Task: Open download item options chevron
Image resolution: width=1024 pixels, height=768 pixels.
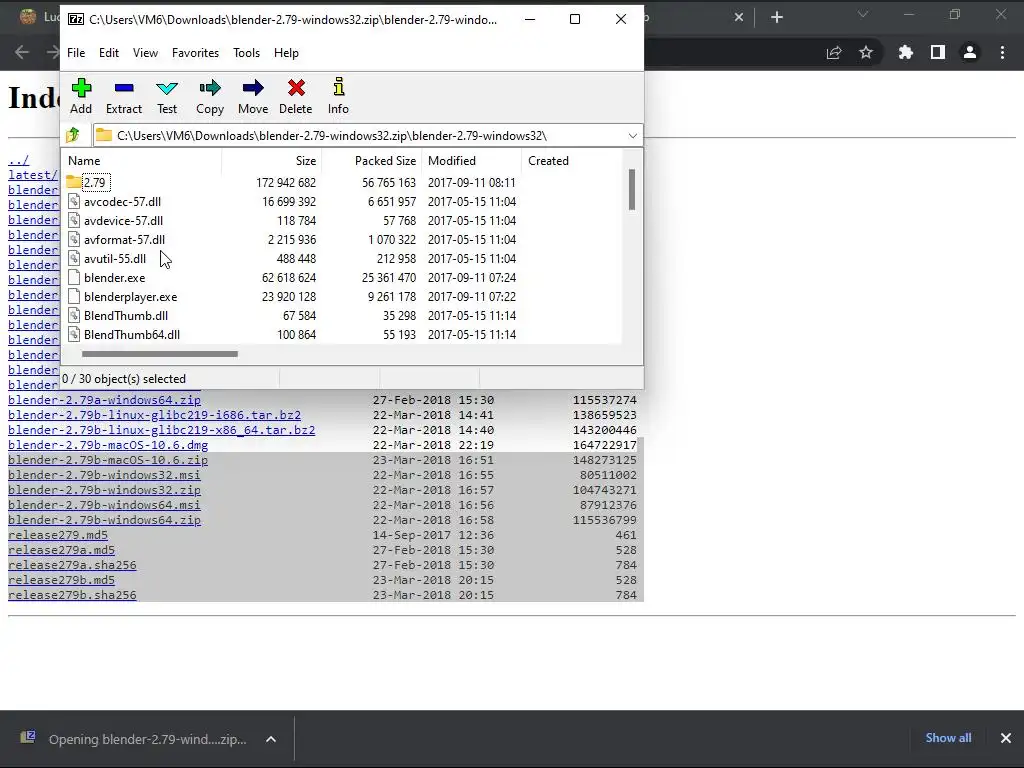Action: [271, 739]
